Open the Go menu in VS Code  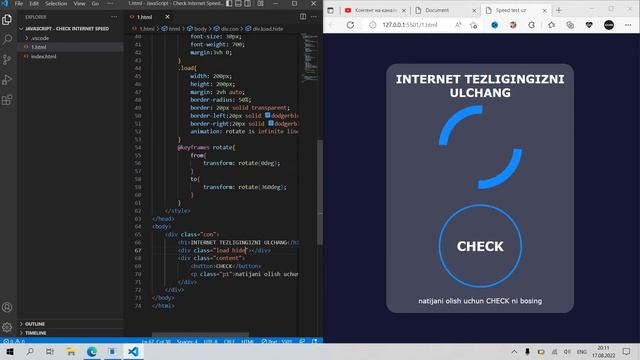[95, 4]
